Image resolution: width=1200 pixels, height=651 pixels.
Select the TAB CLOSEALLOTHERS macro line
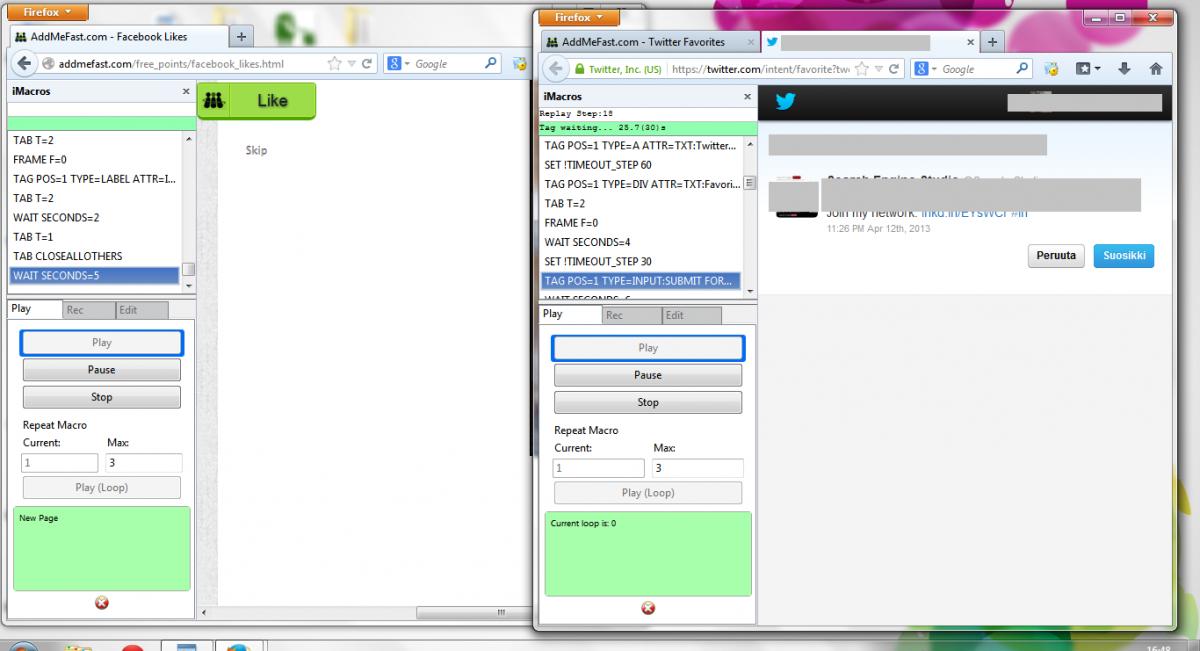[95, 256]
